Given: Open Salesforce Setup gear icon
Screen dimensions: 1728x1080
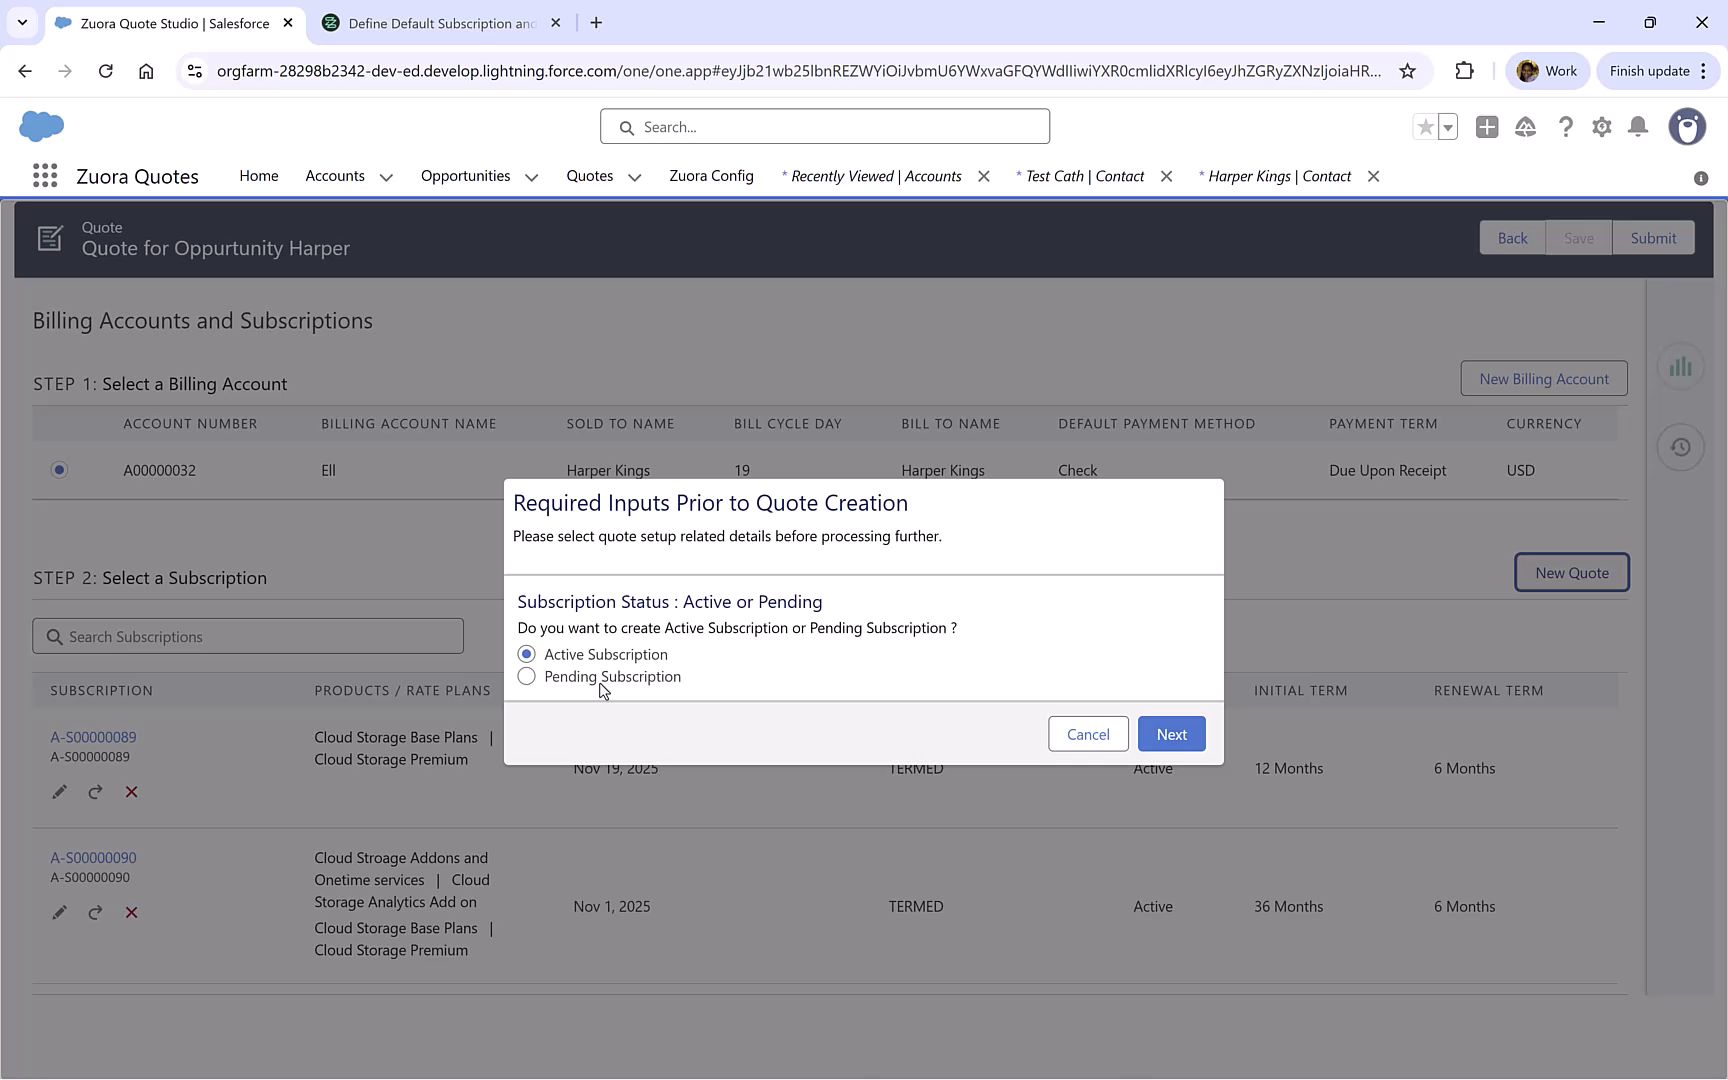Looking at the screenshot, I should click(1602, 127).
